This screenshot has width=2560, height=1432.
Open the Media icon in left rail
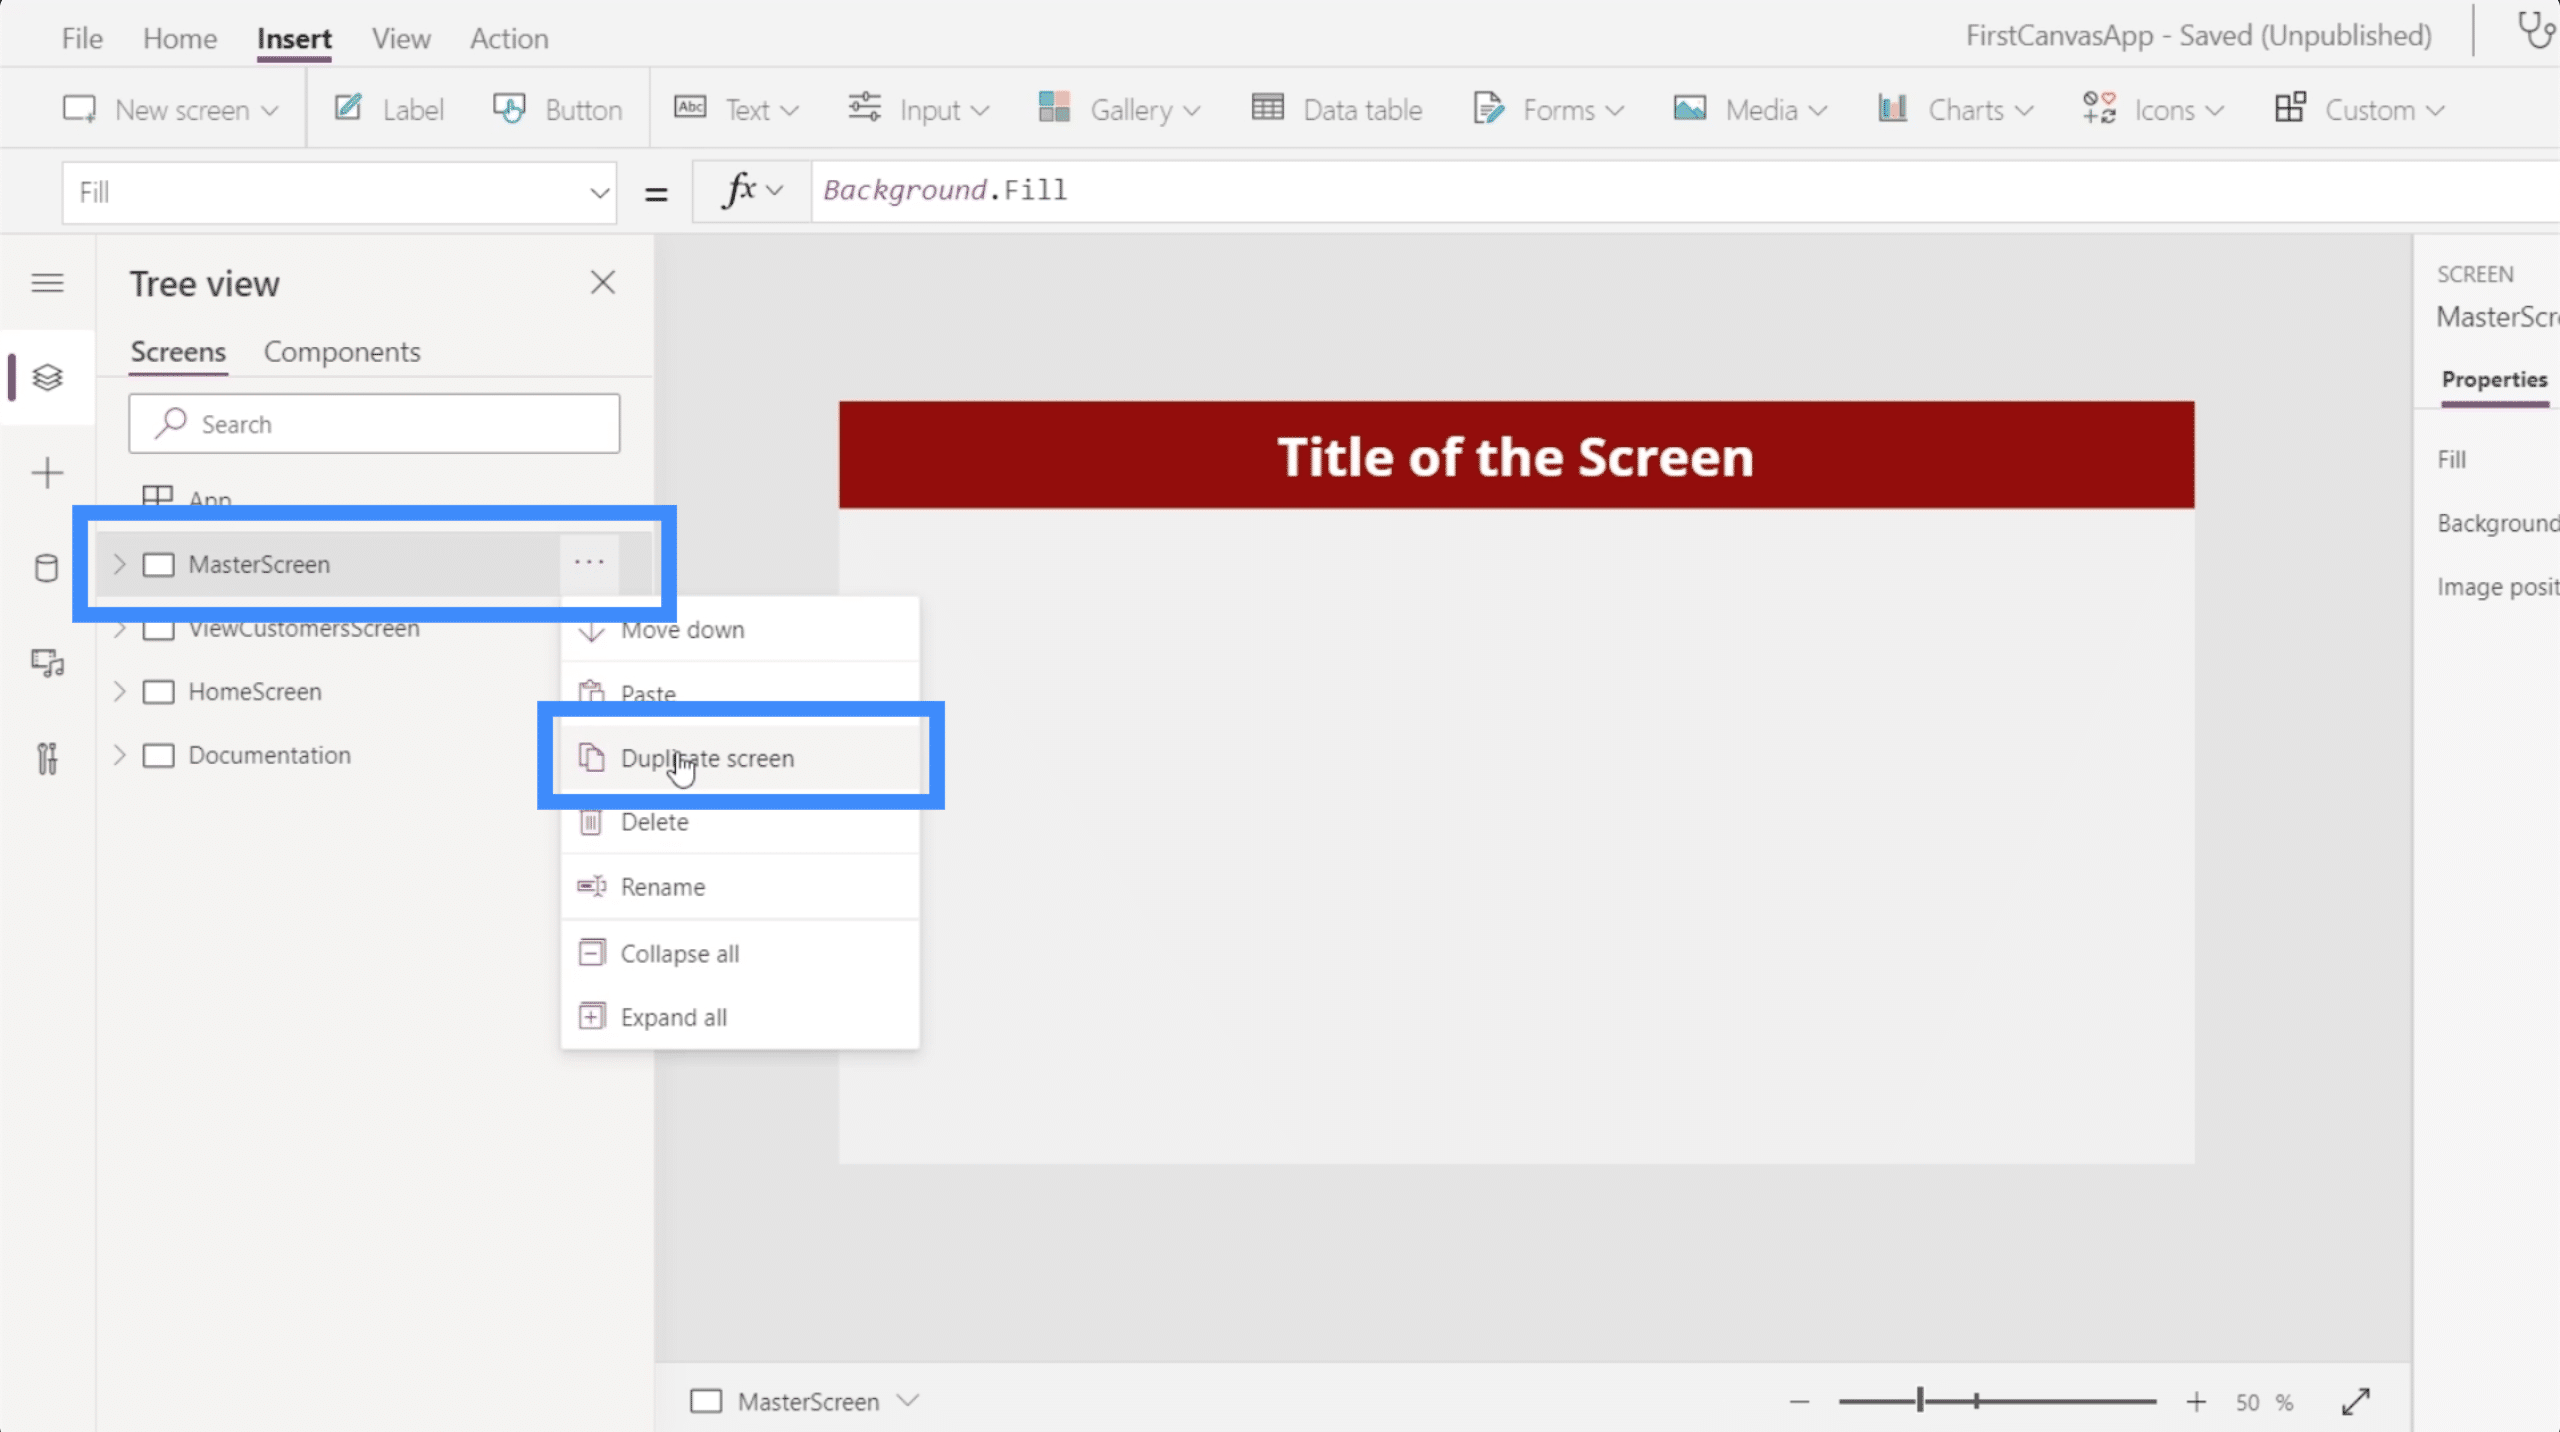click(x=47, y=663)
